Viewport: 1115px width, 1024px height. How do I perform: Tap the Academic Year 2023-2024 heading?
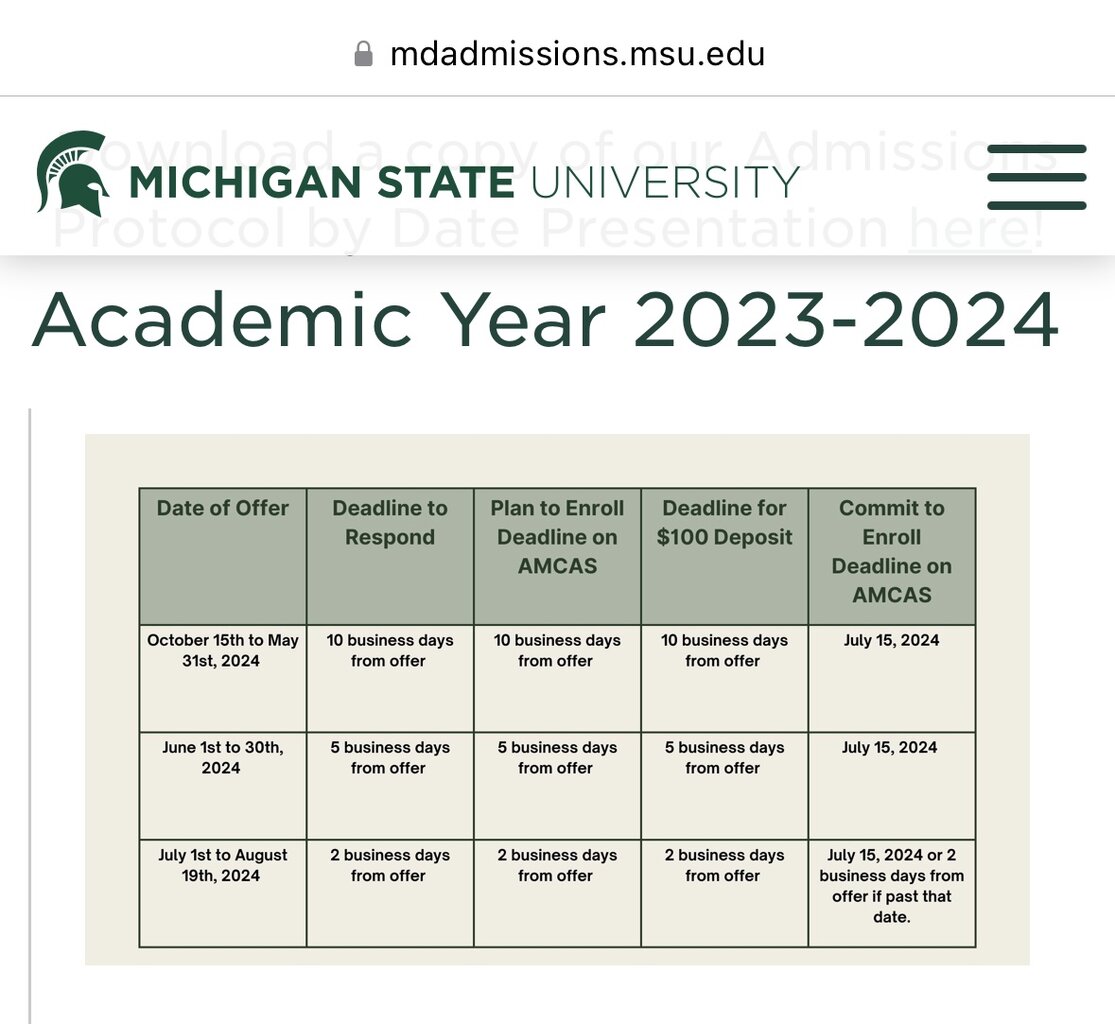(545, 320)
